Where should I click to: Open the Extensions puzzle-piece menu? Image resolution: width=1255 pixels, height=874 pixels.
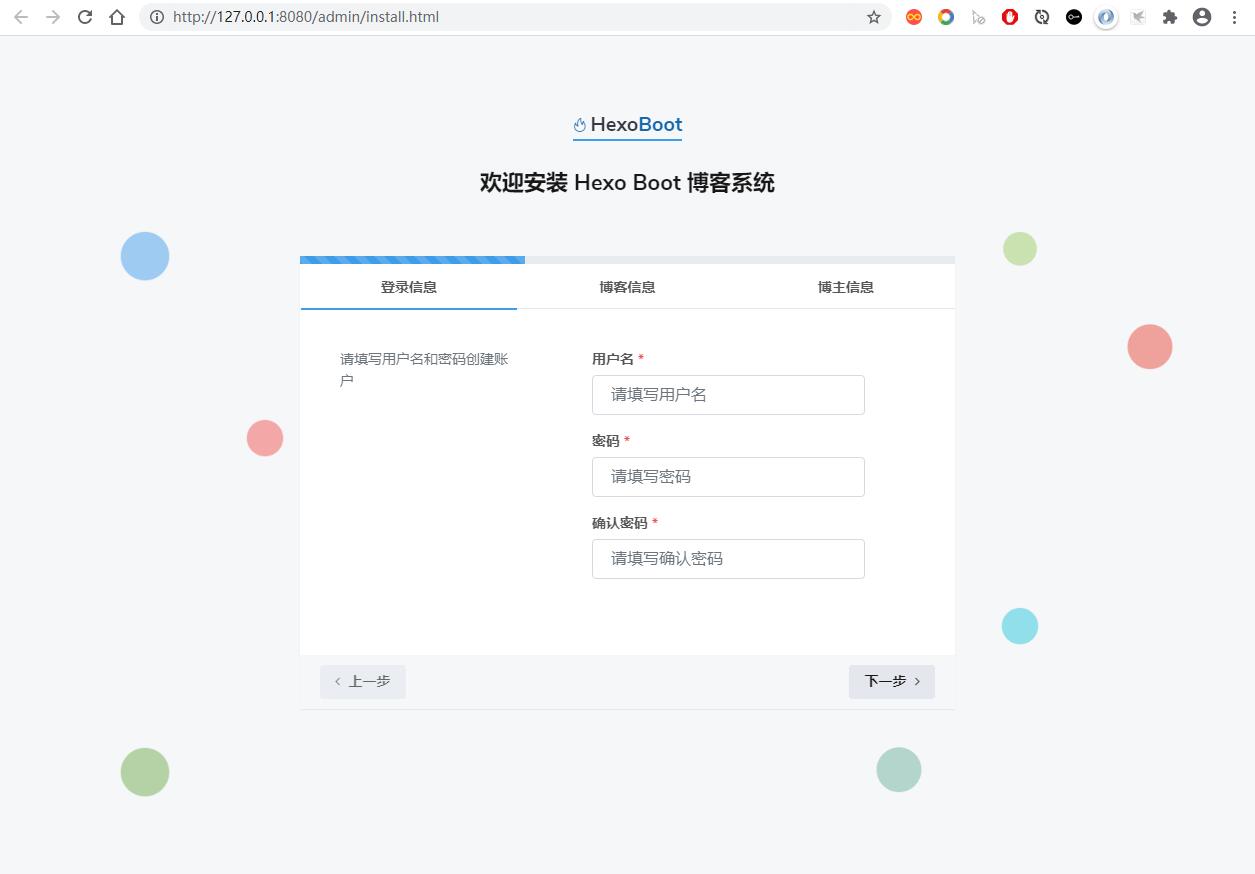tap(1170, 17)
